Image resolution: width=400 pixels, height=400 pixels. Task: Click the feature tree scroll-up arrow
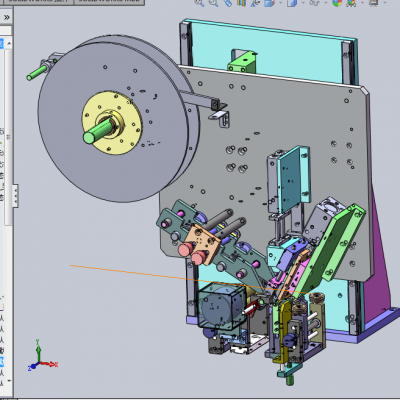(x=9, y=44)
